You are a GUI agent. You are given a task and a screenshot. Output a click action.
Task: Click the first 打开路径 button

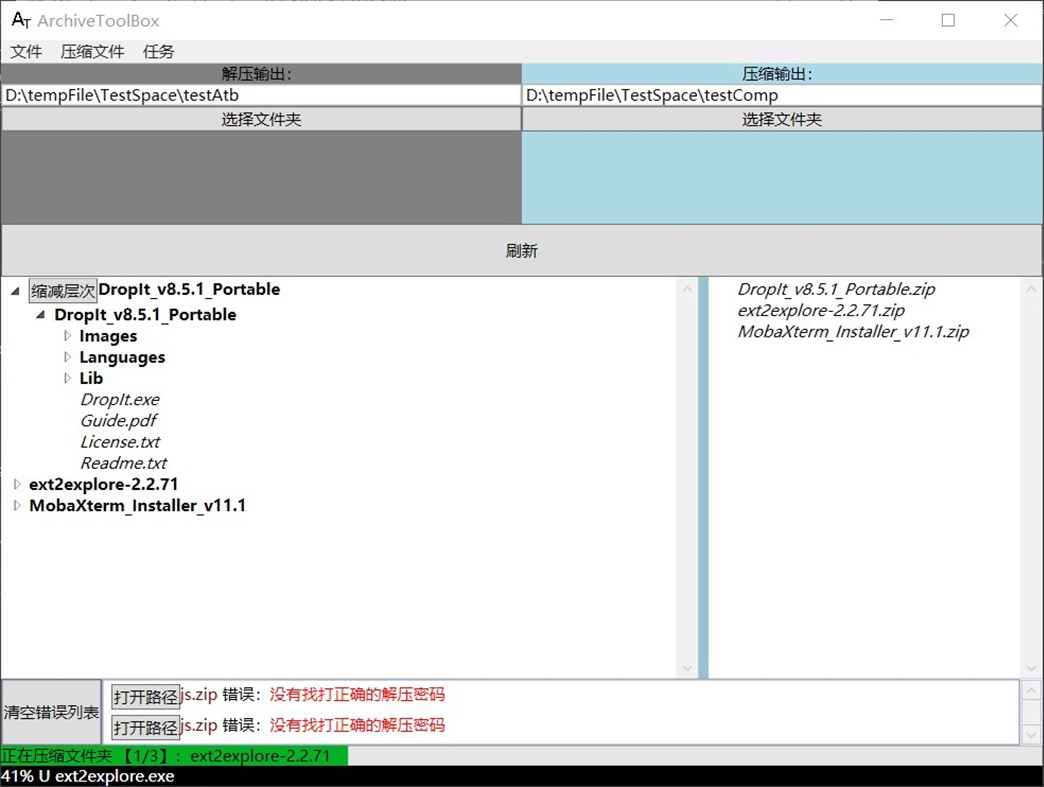pos(147,694)
